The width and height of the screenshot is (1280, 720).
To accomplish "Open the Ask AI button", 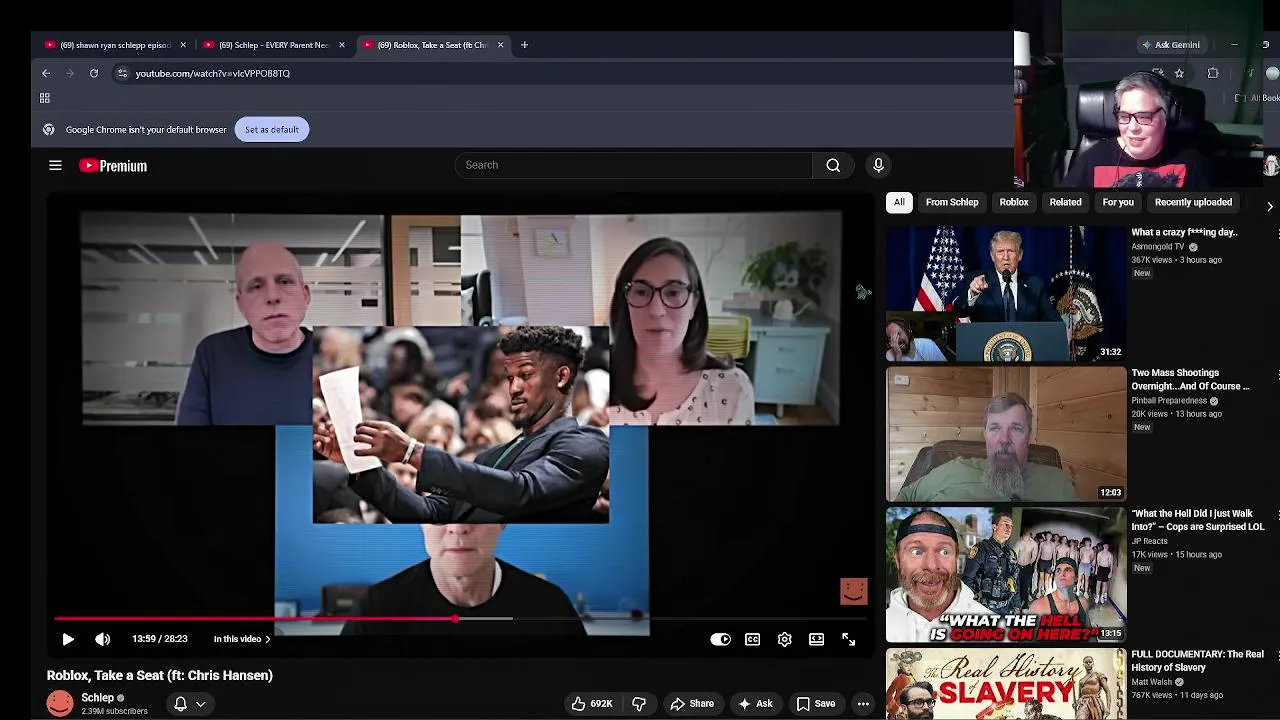I will pyautogui.click(x=755, y=704).
